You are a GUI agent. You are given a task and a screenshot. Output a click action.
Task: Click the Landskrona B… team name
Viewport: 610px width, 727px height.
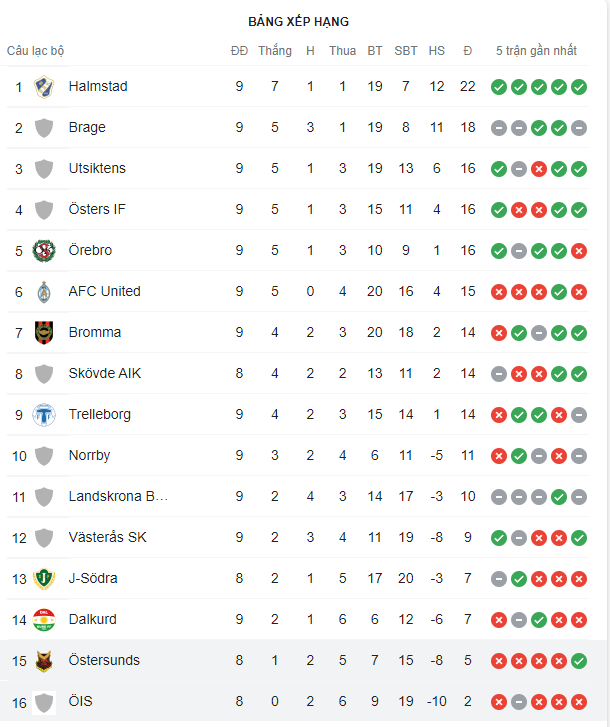coord(118,497)
